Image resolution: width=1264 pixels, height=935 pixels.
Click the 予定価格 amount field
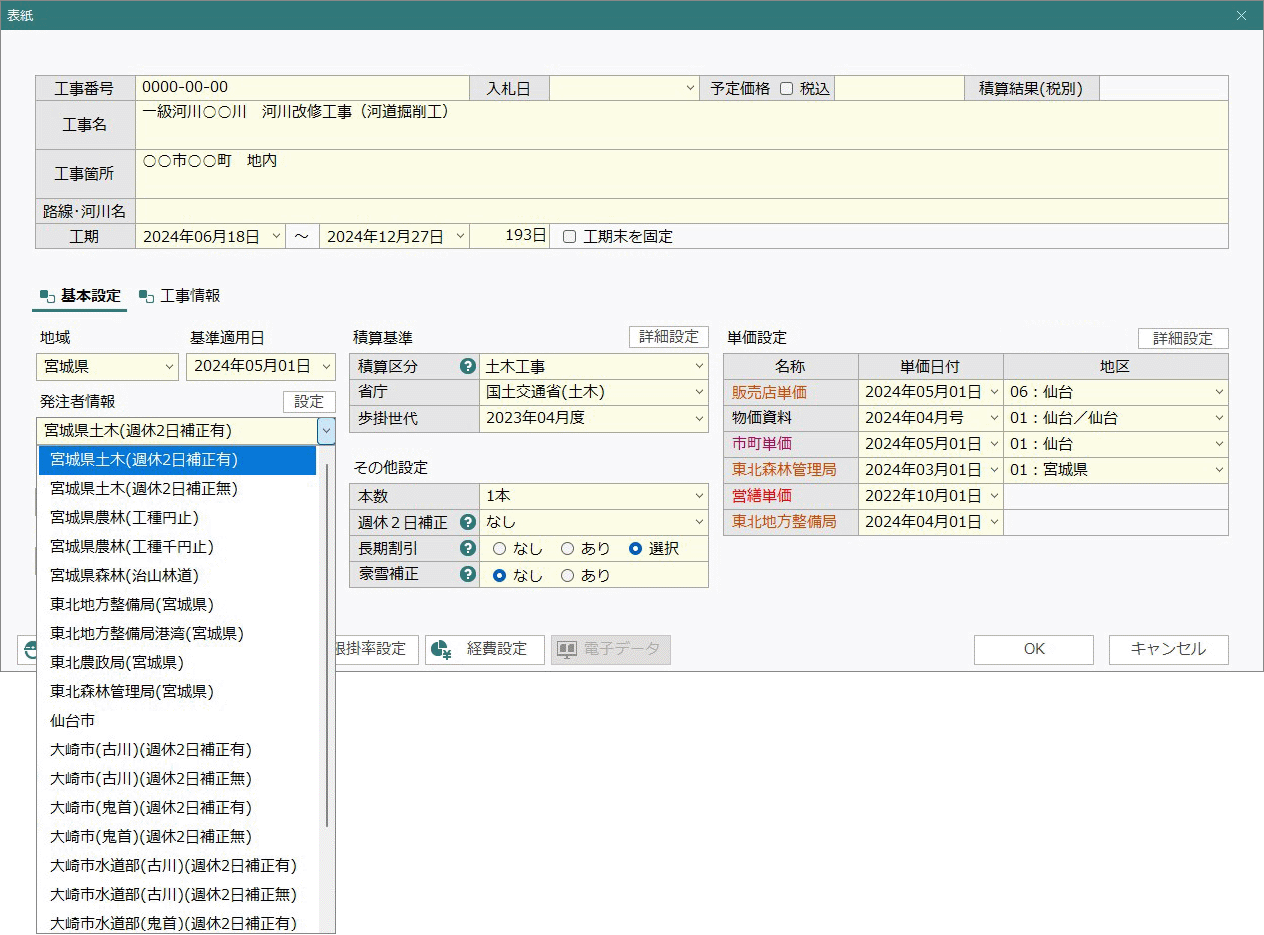[x=899, y=88]
